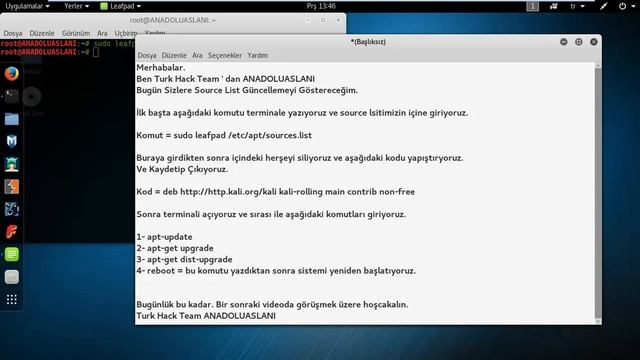
Task: Click the line '1- apt-update'
Action: 164,237
